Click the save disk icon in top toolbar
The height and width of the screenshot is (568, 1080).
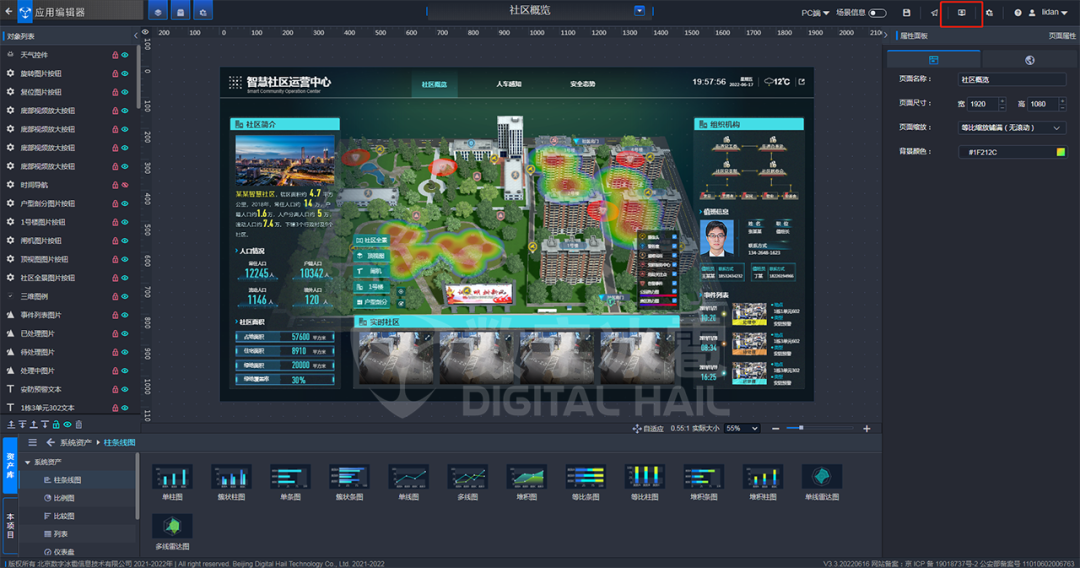pos(906,12)
